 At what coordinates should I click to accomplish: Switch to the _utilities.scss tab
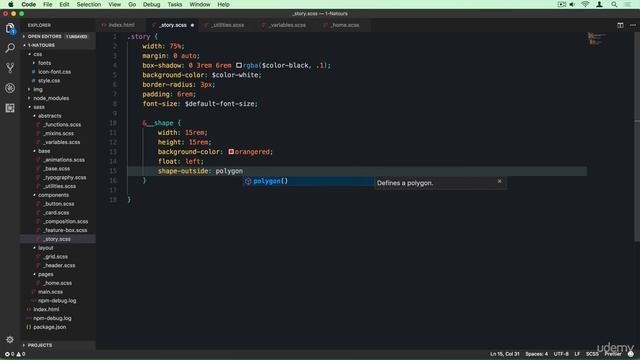point(227,25)
